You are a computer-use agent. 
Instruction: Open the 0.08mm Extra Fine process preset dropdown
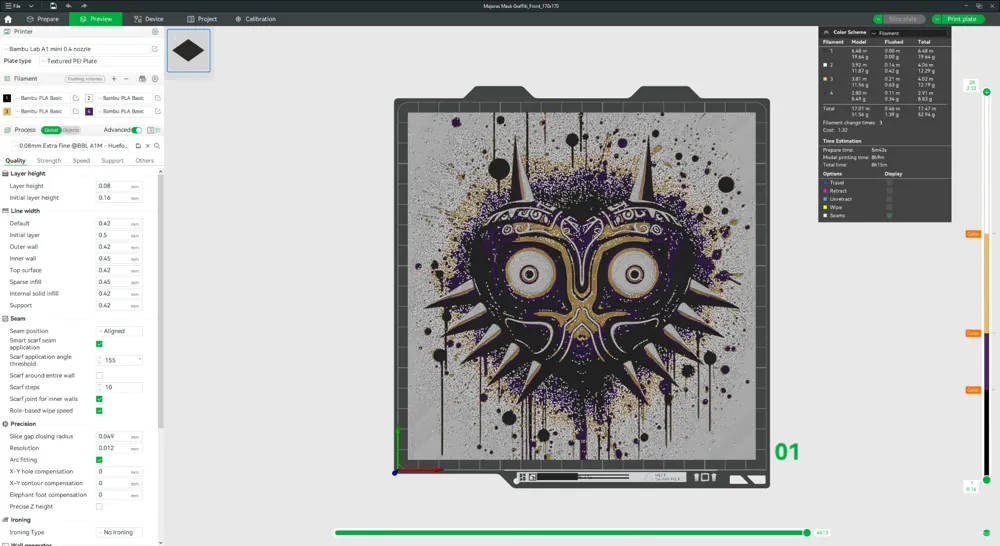[x=71, y=146]
